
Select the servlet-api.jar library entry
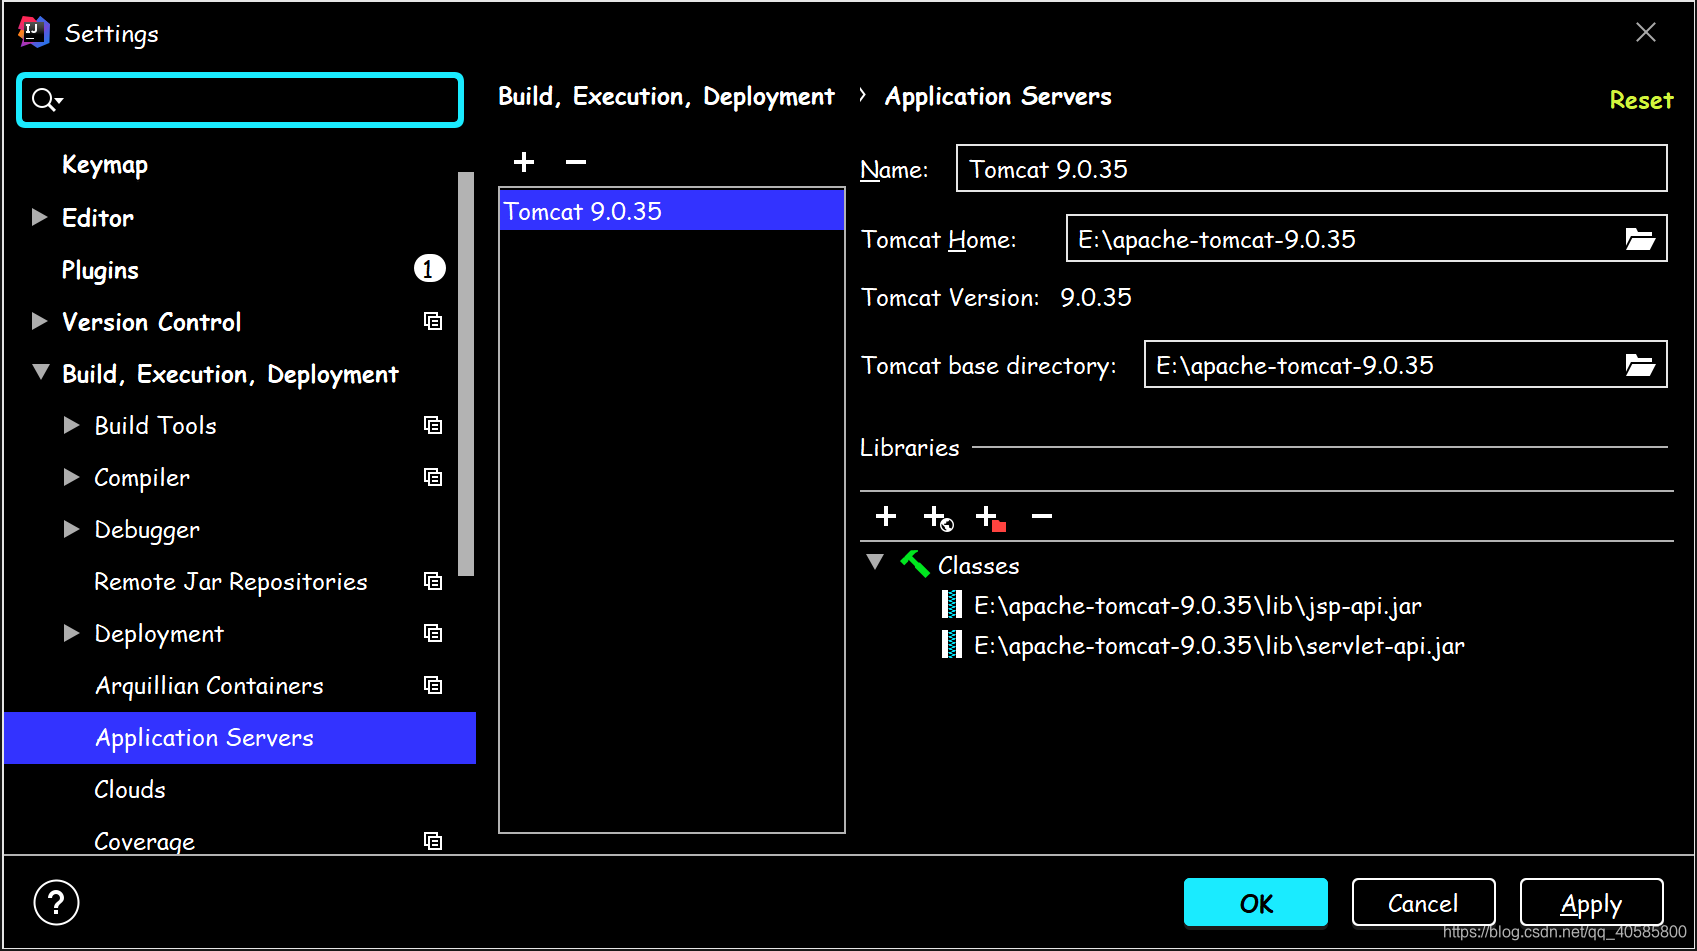pyautogui.click(x=1219, y=646)
